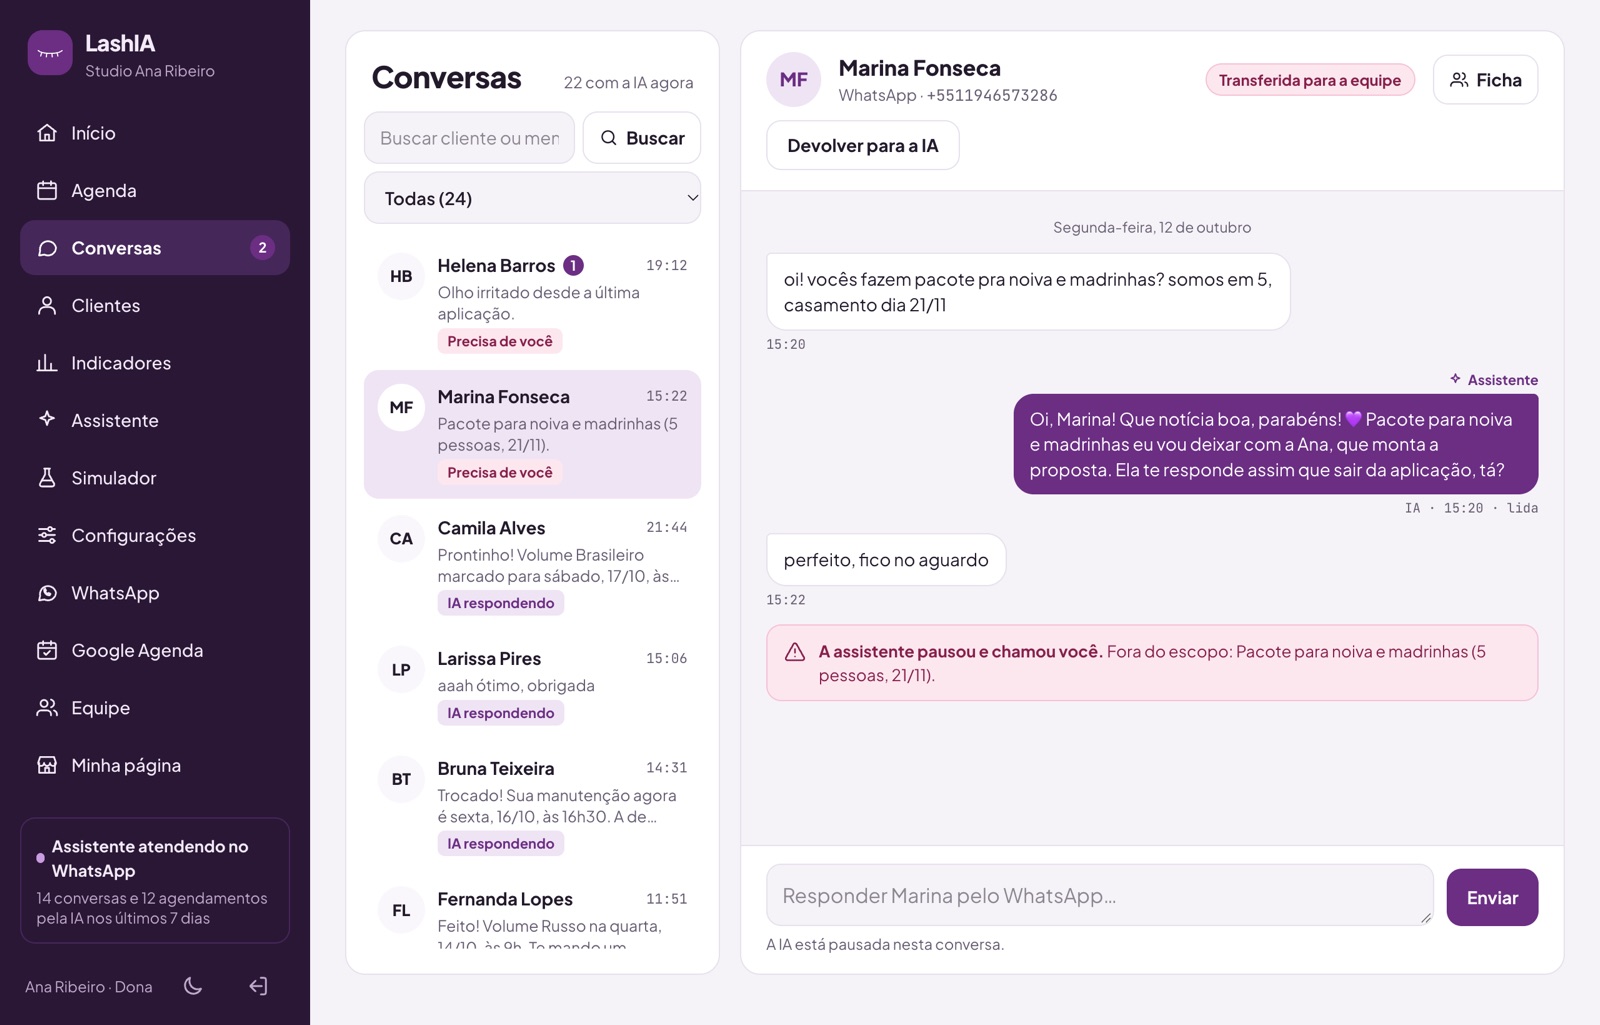1600x1025 pixels.
Task: Open Larissa Pires conversation
Action: (x=532, y=685)
